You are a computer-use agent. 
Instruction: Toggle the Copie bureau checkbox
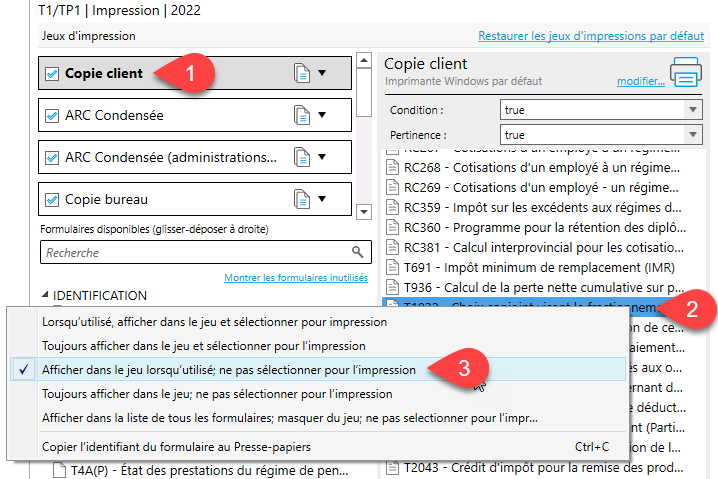click(52, 200)
